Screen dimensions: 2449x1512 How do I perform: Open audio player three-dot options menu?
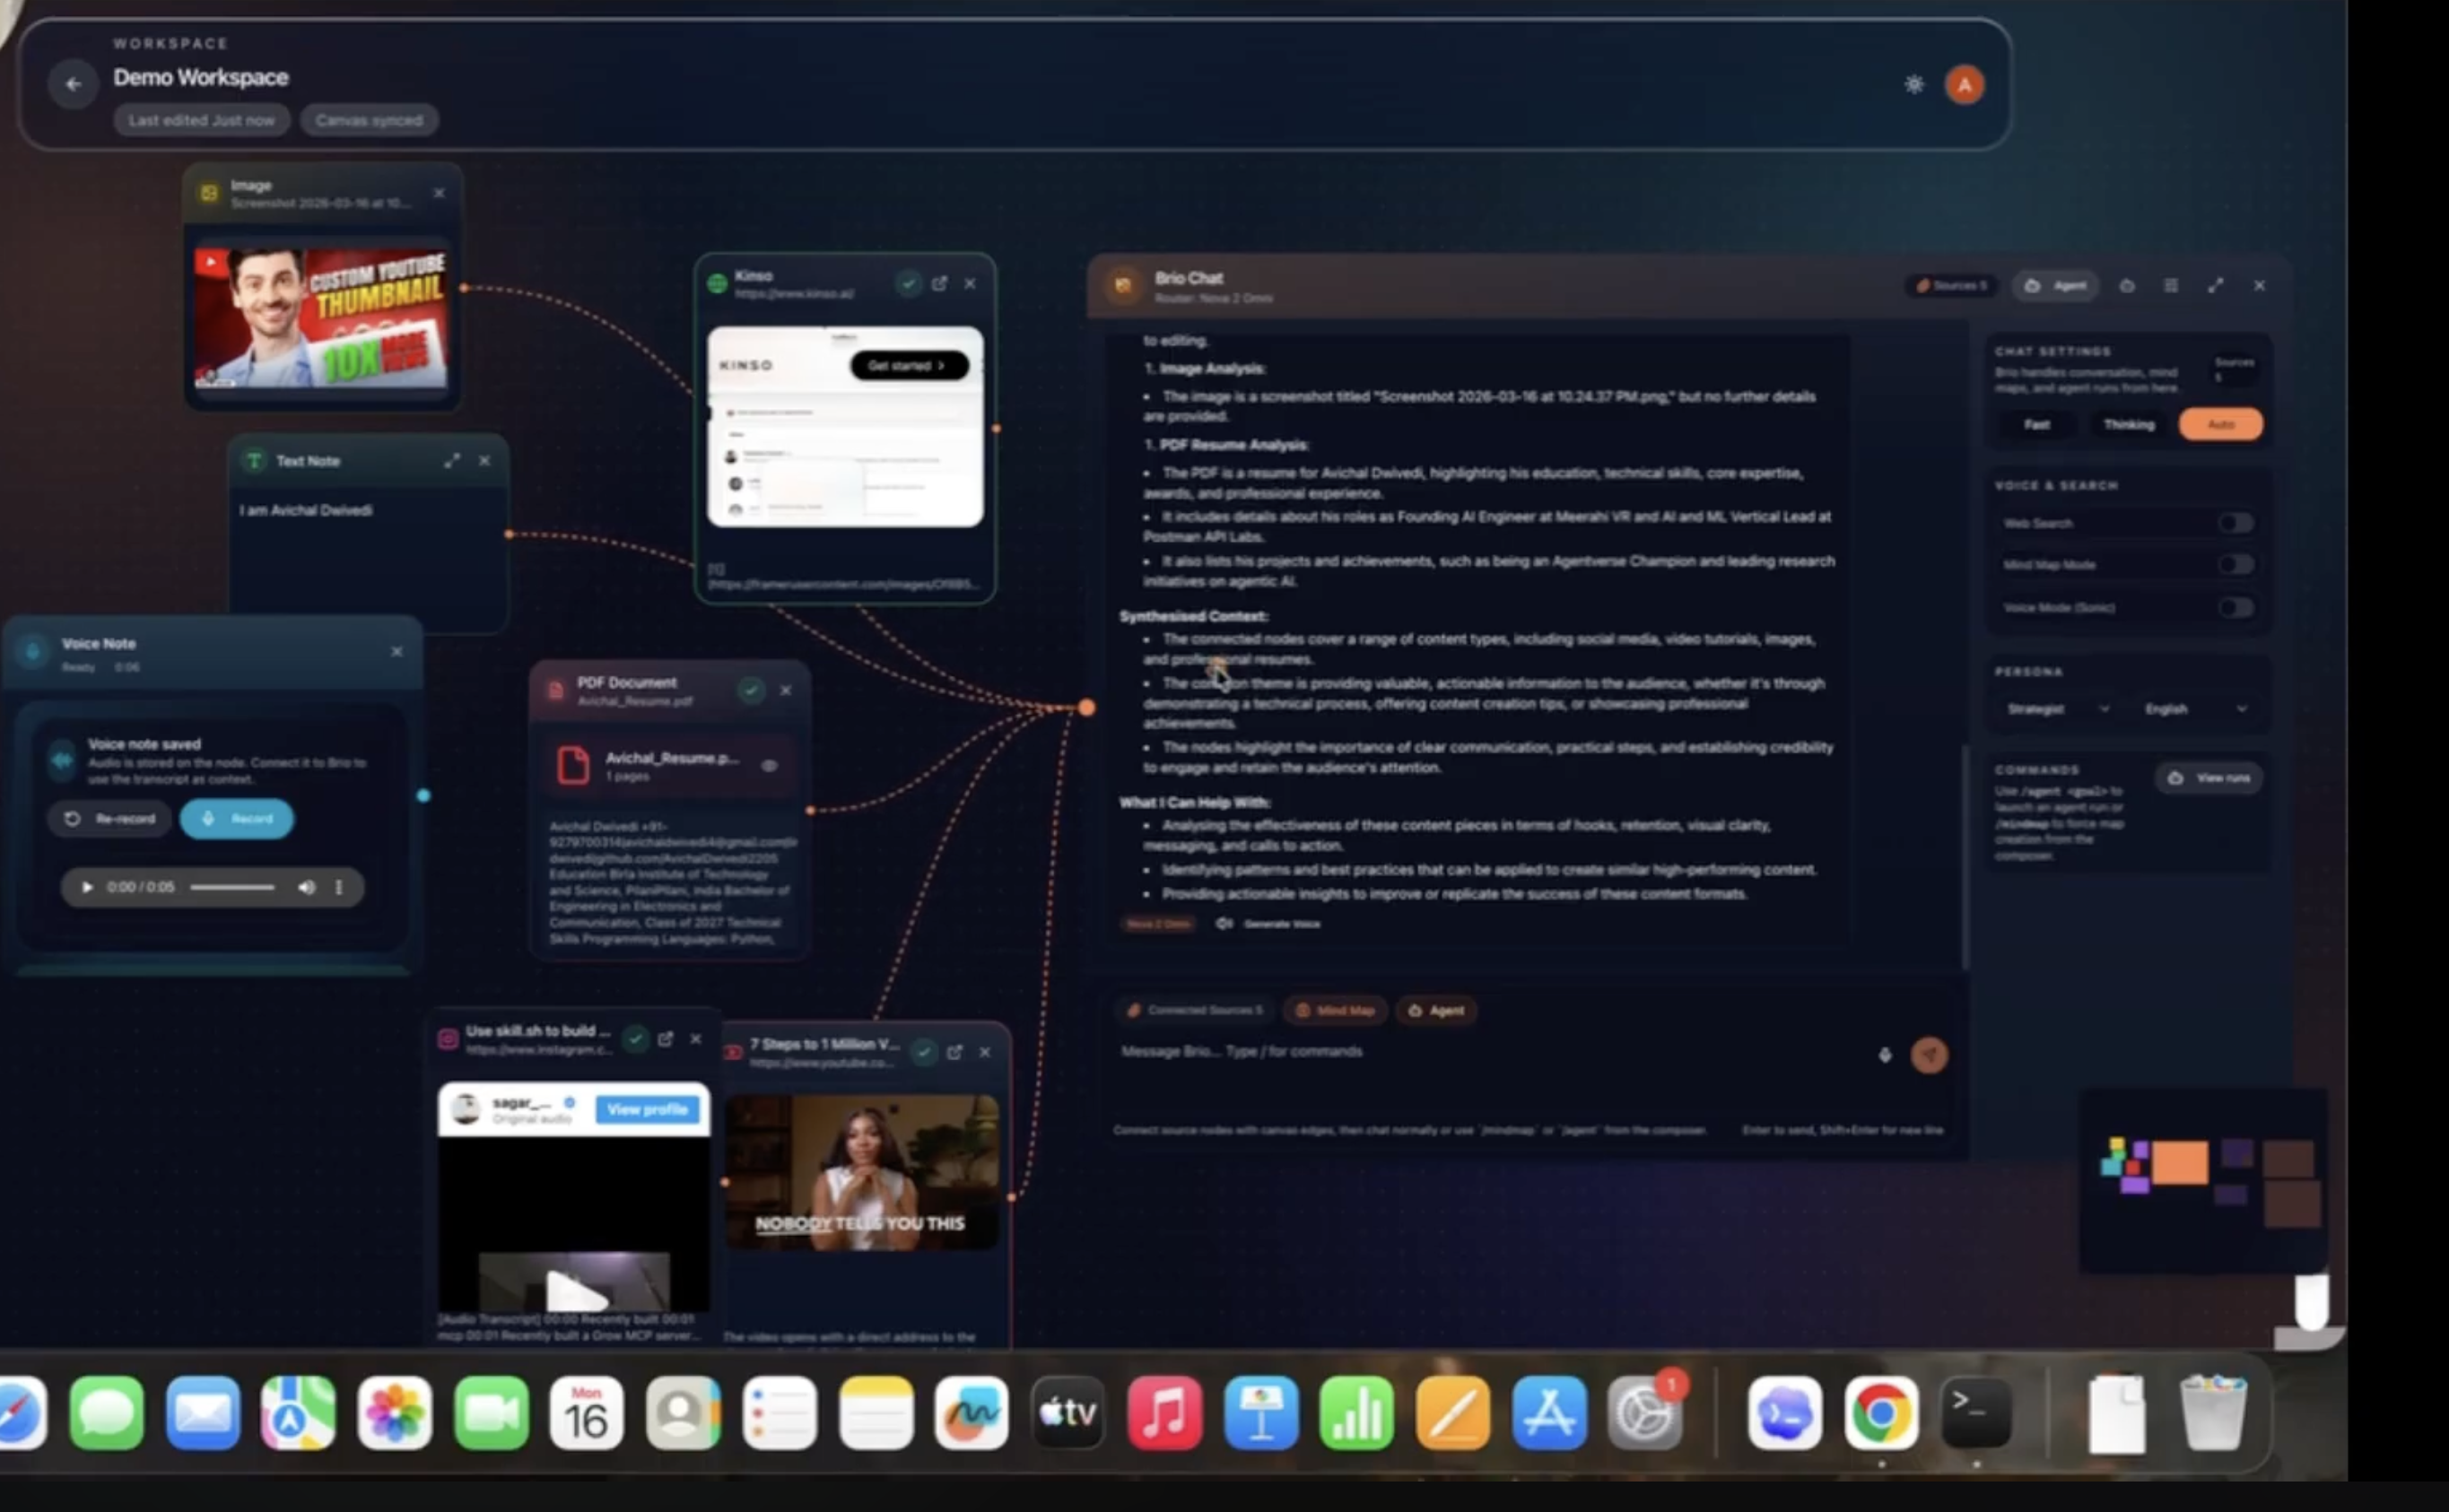339,887
